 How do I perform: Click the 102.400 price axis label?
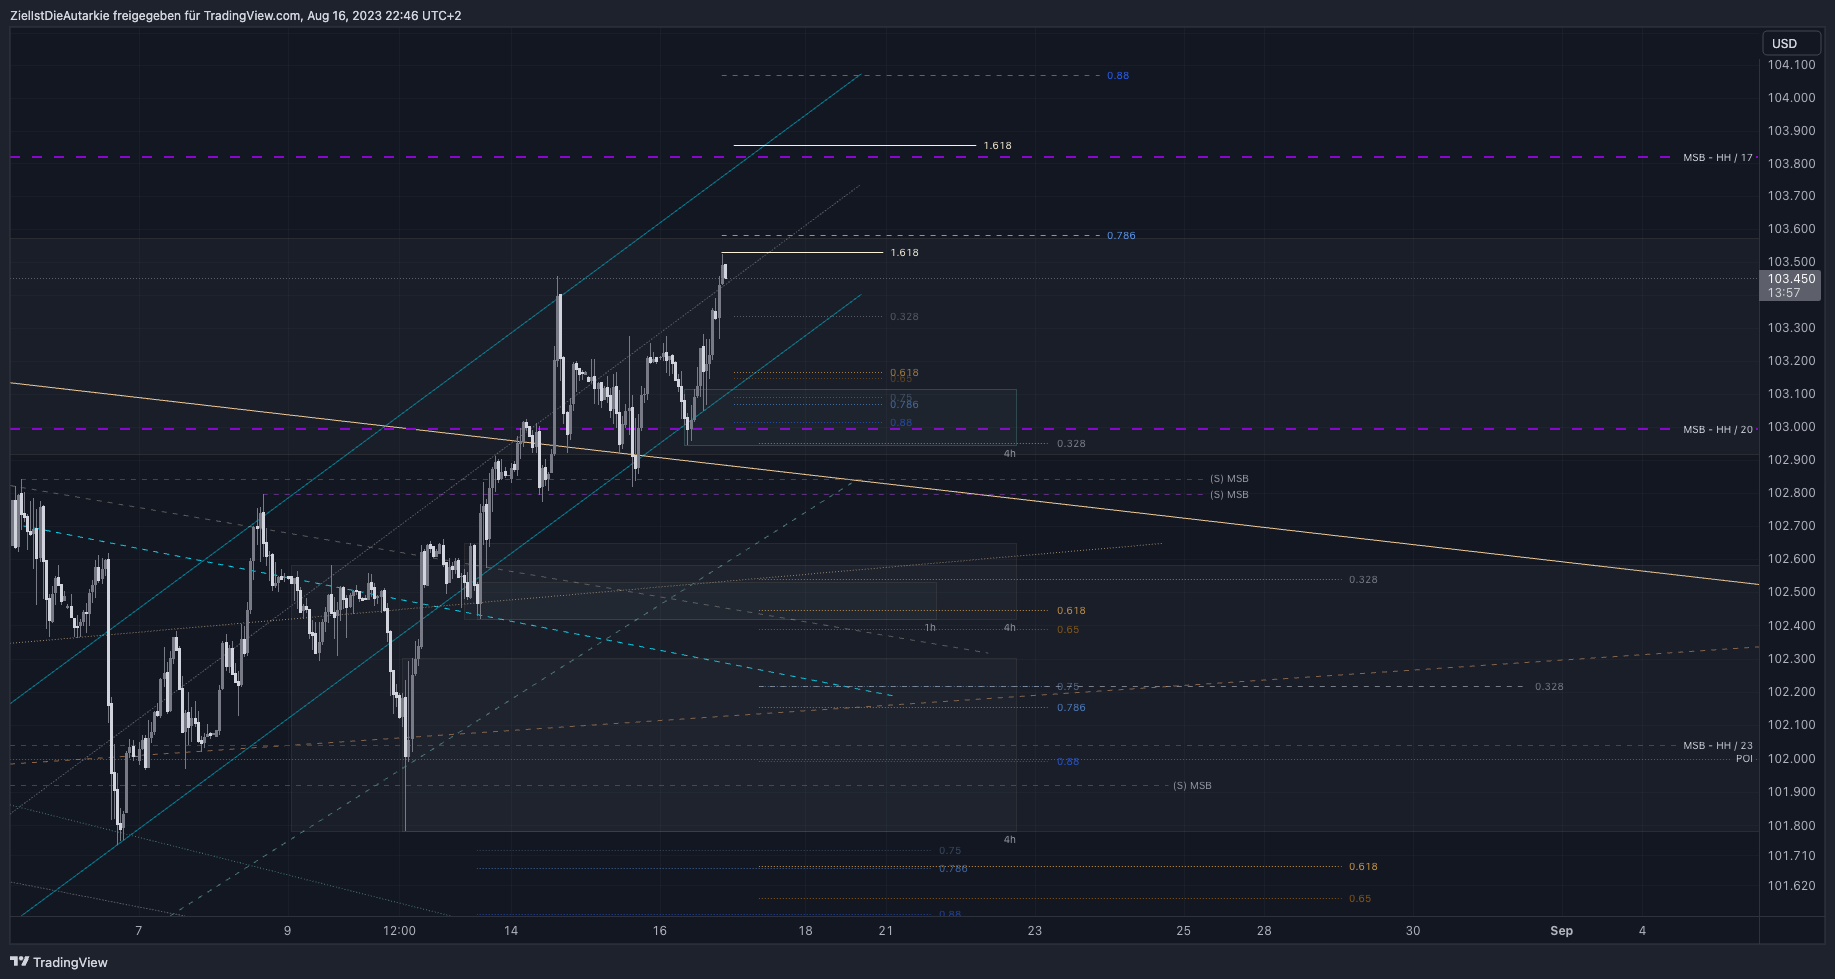1791,626
